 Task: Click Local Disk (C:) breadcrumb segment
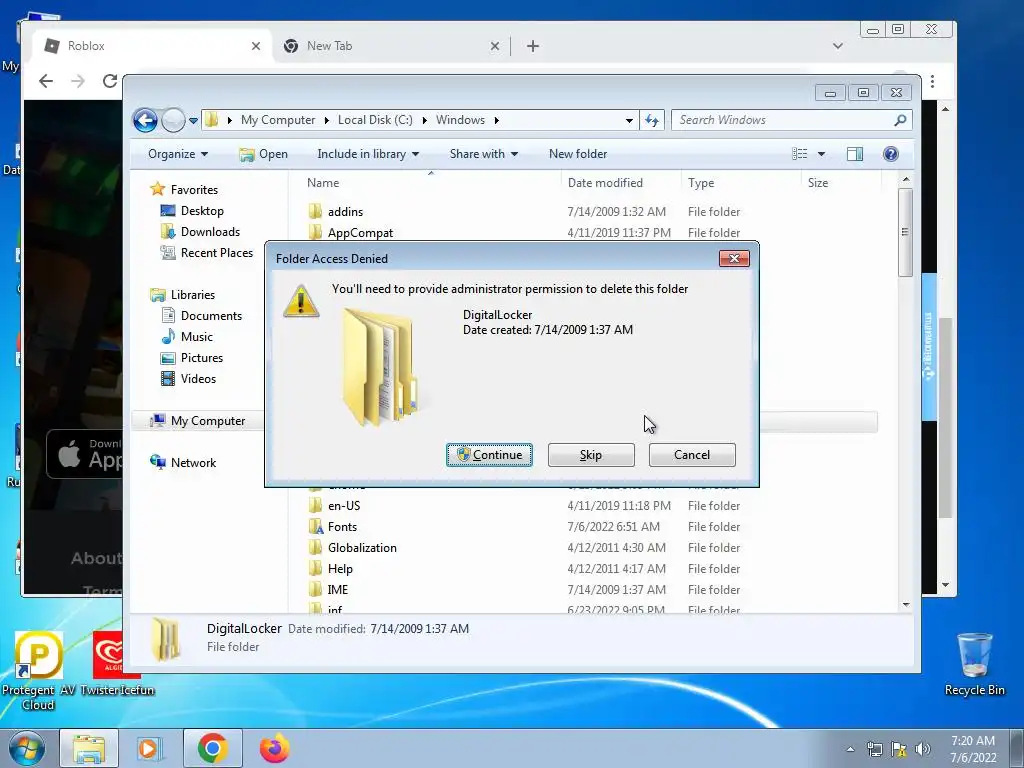(x=375, y=120)
